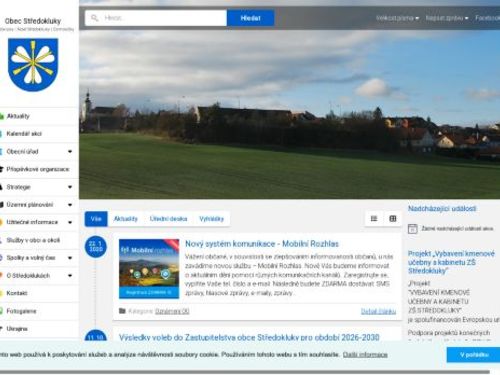Click the Aktuality icon in sidebar

pyautogui.click(x=2, y=116)
